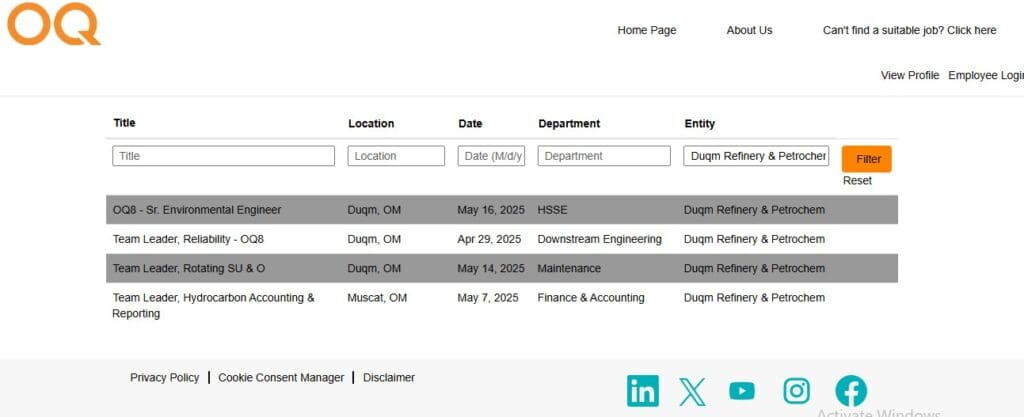
Task: Focus the Department filter input field
Action: click(604, 156)
